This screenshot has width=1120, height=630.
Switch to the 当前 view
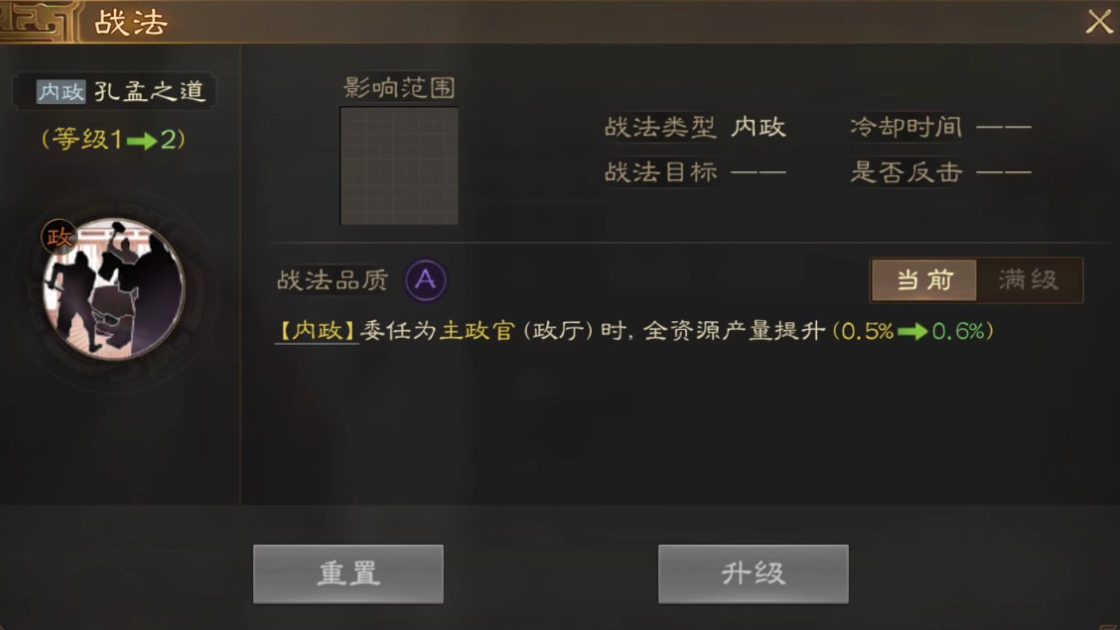pos(924,280)
